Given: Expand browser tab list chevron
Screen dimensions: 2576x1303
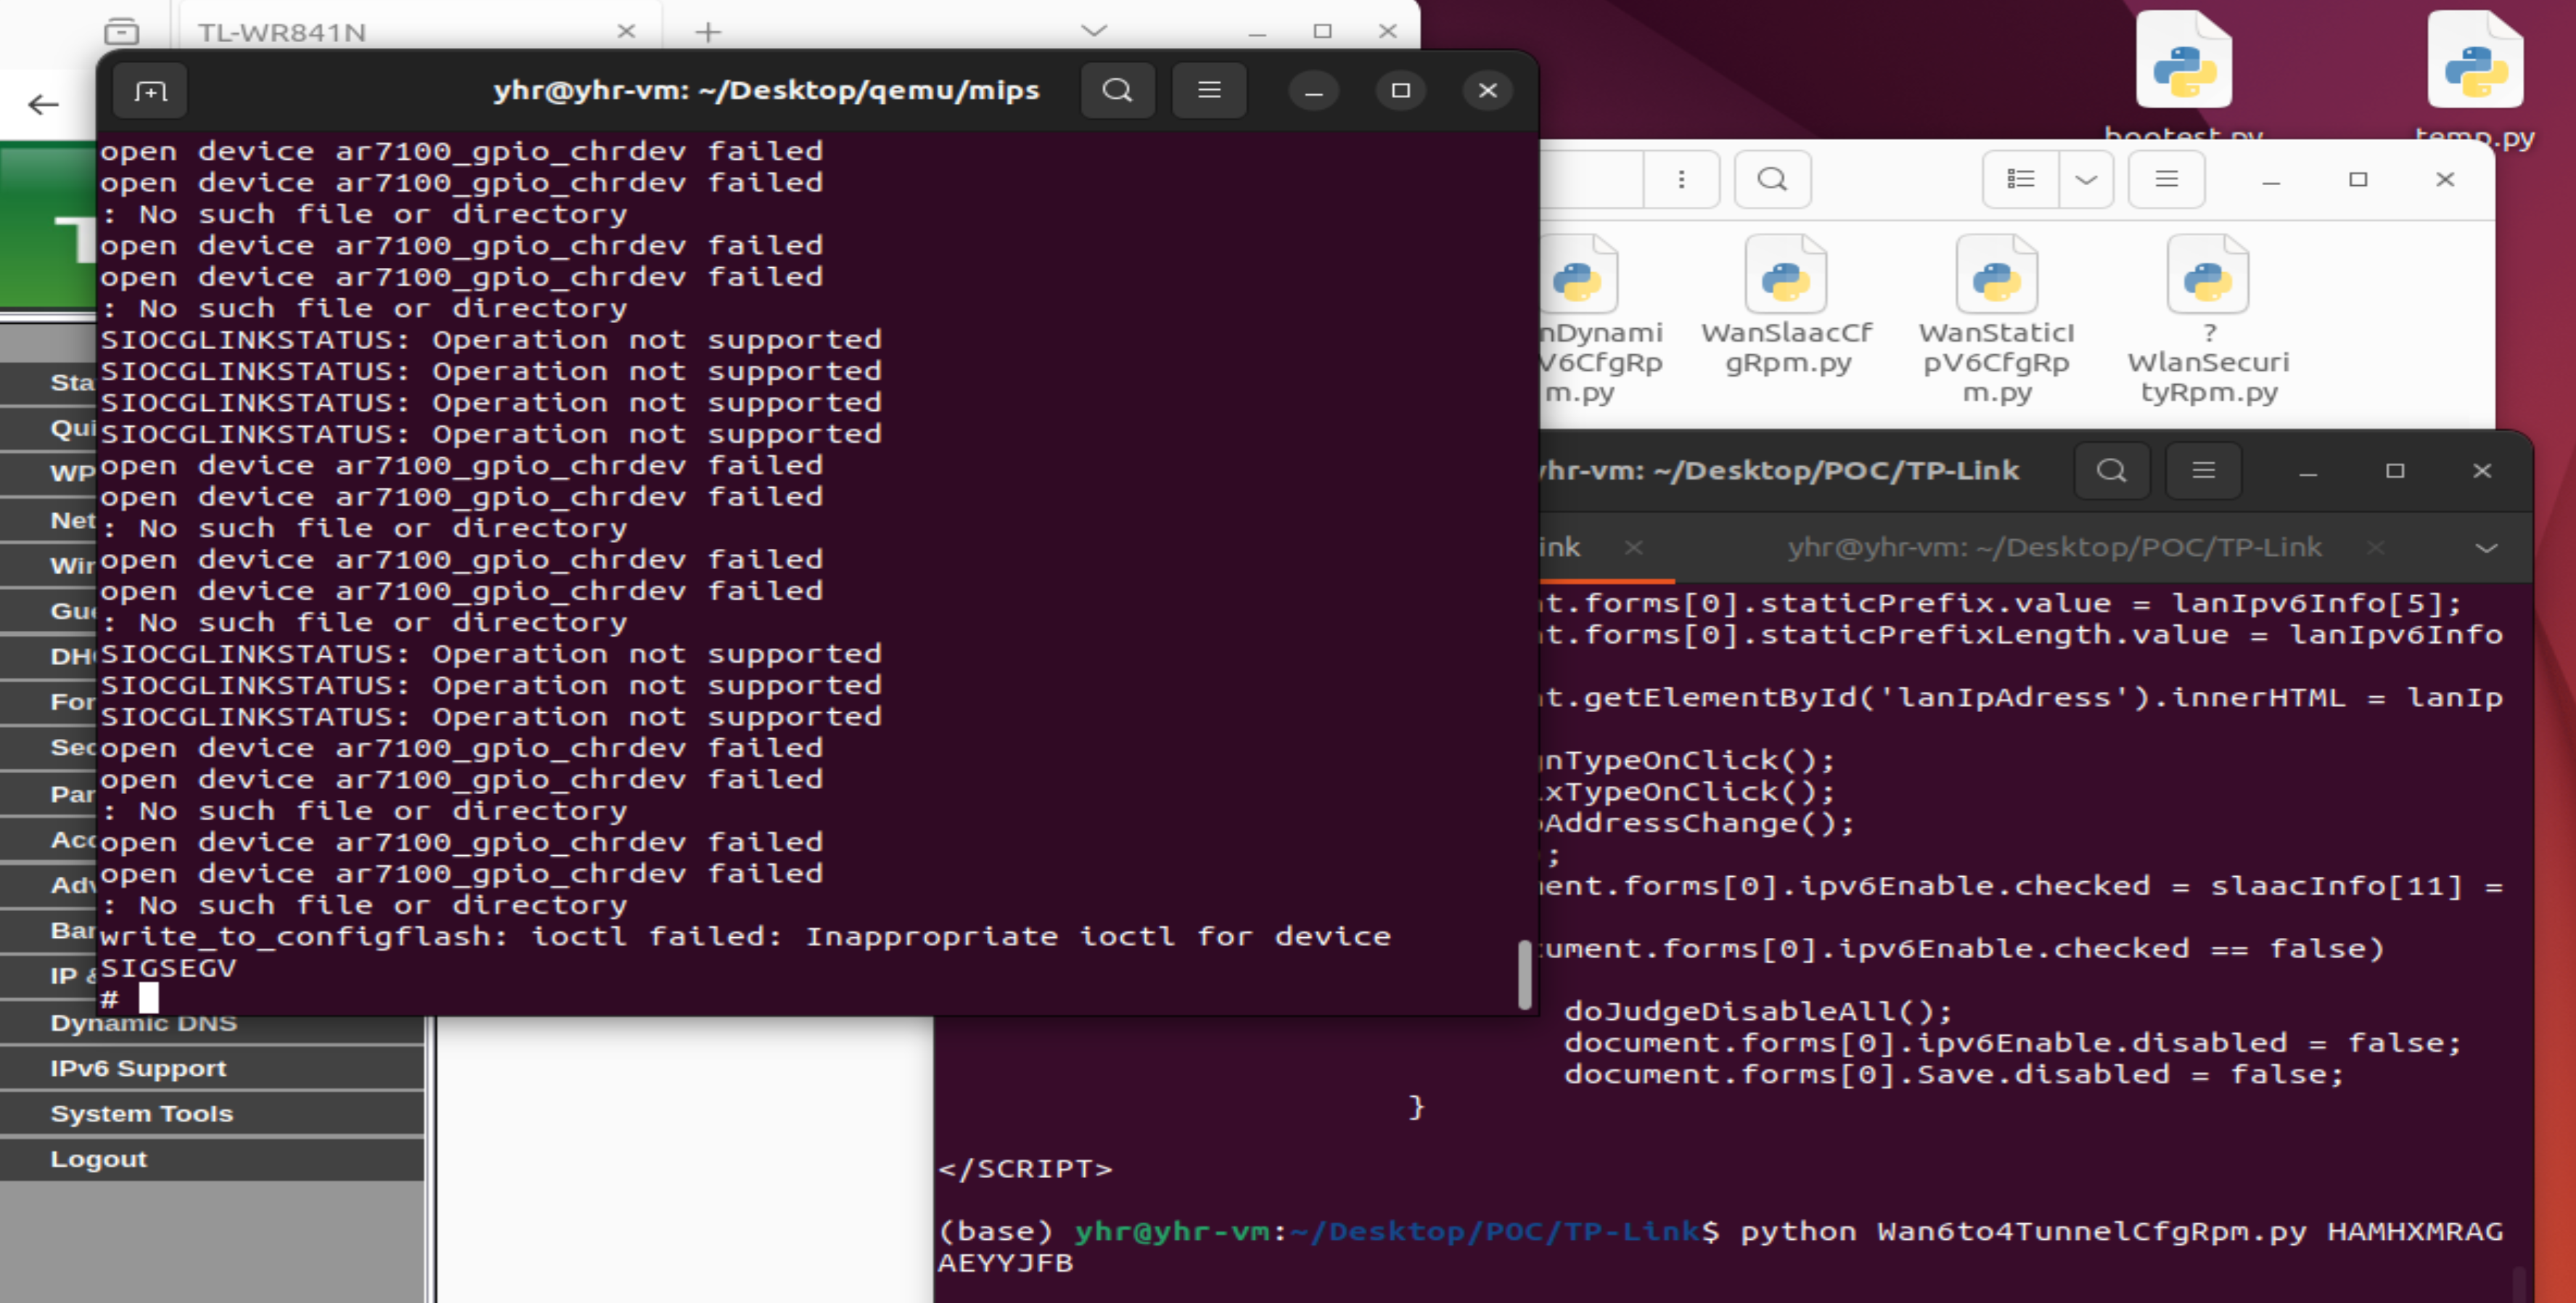Looking at the screenshot, I should pos(1094,31).
